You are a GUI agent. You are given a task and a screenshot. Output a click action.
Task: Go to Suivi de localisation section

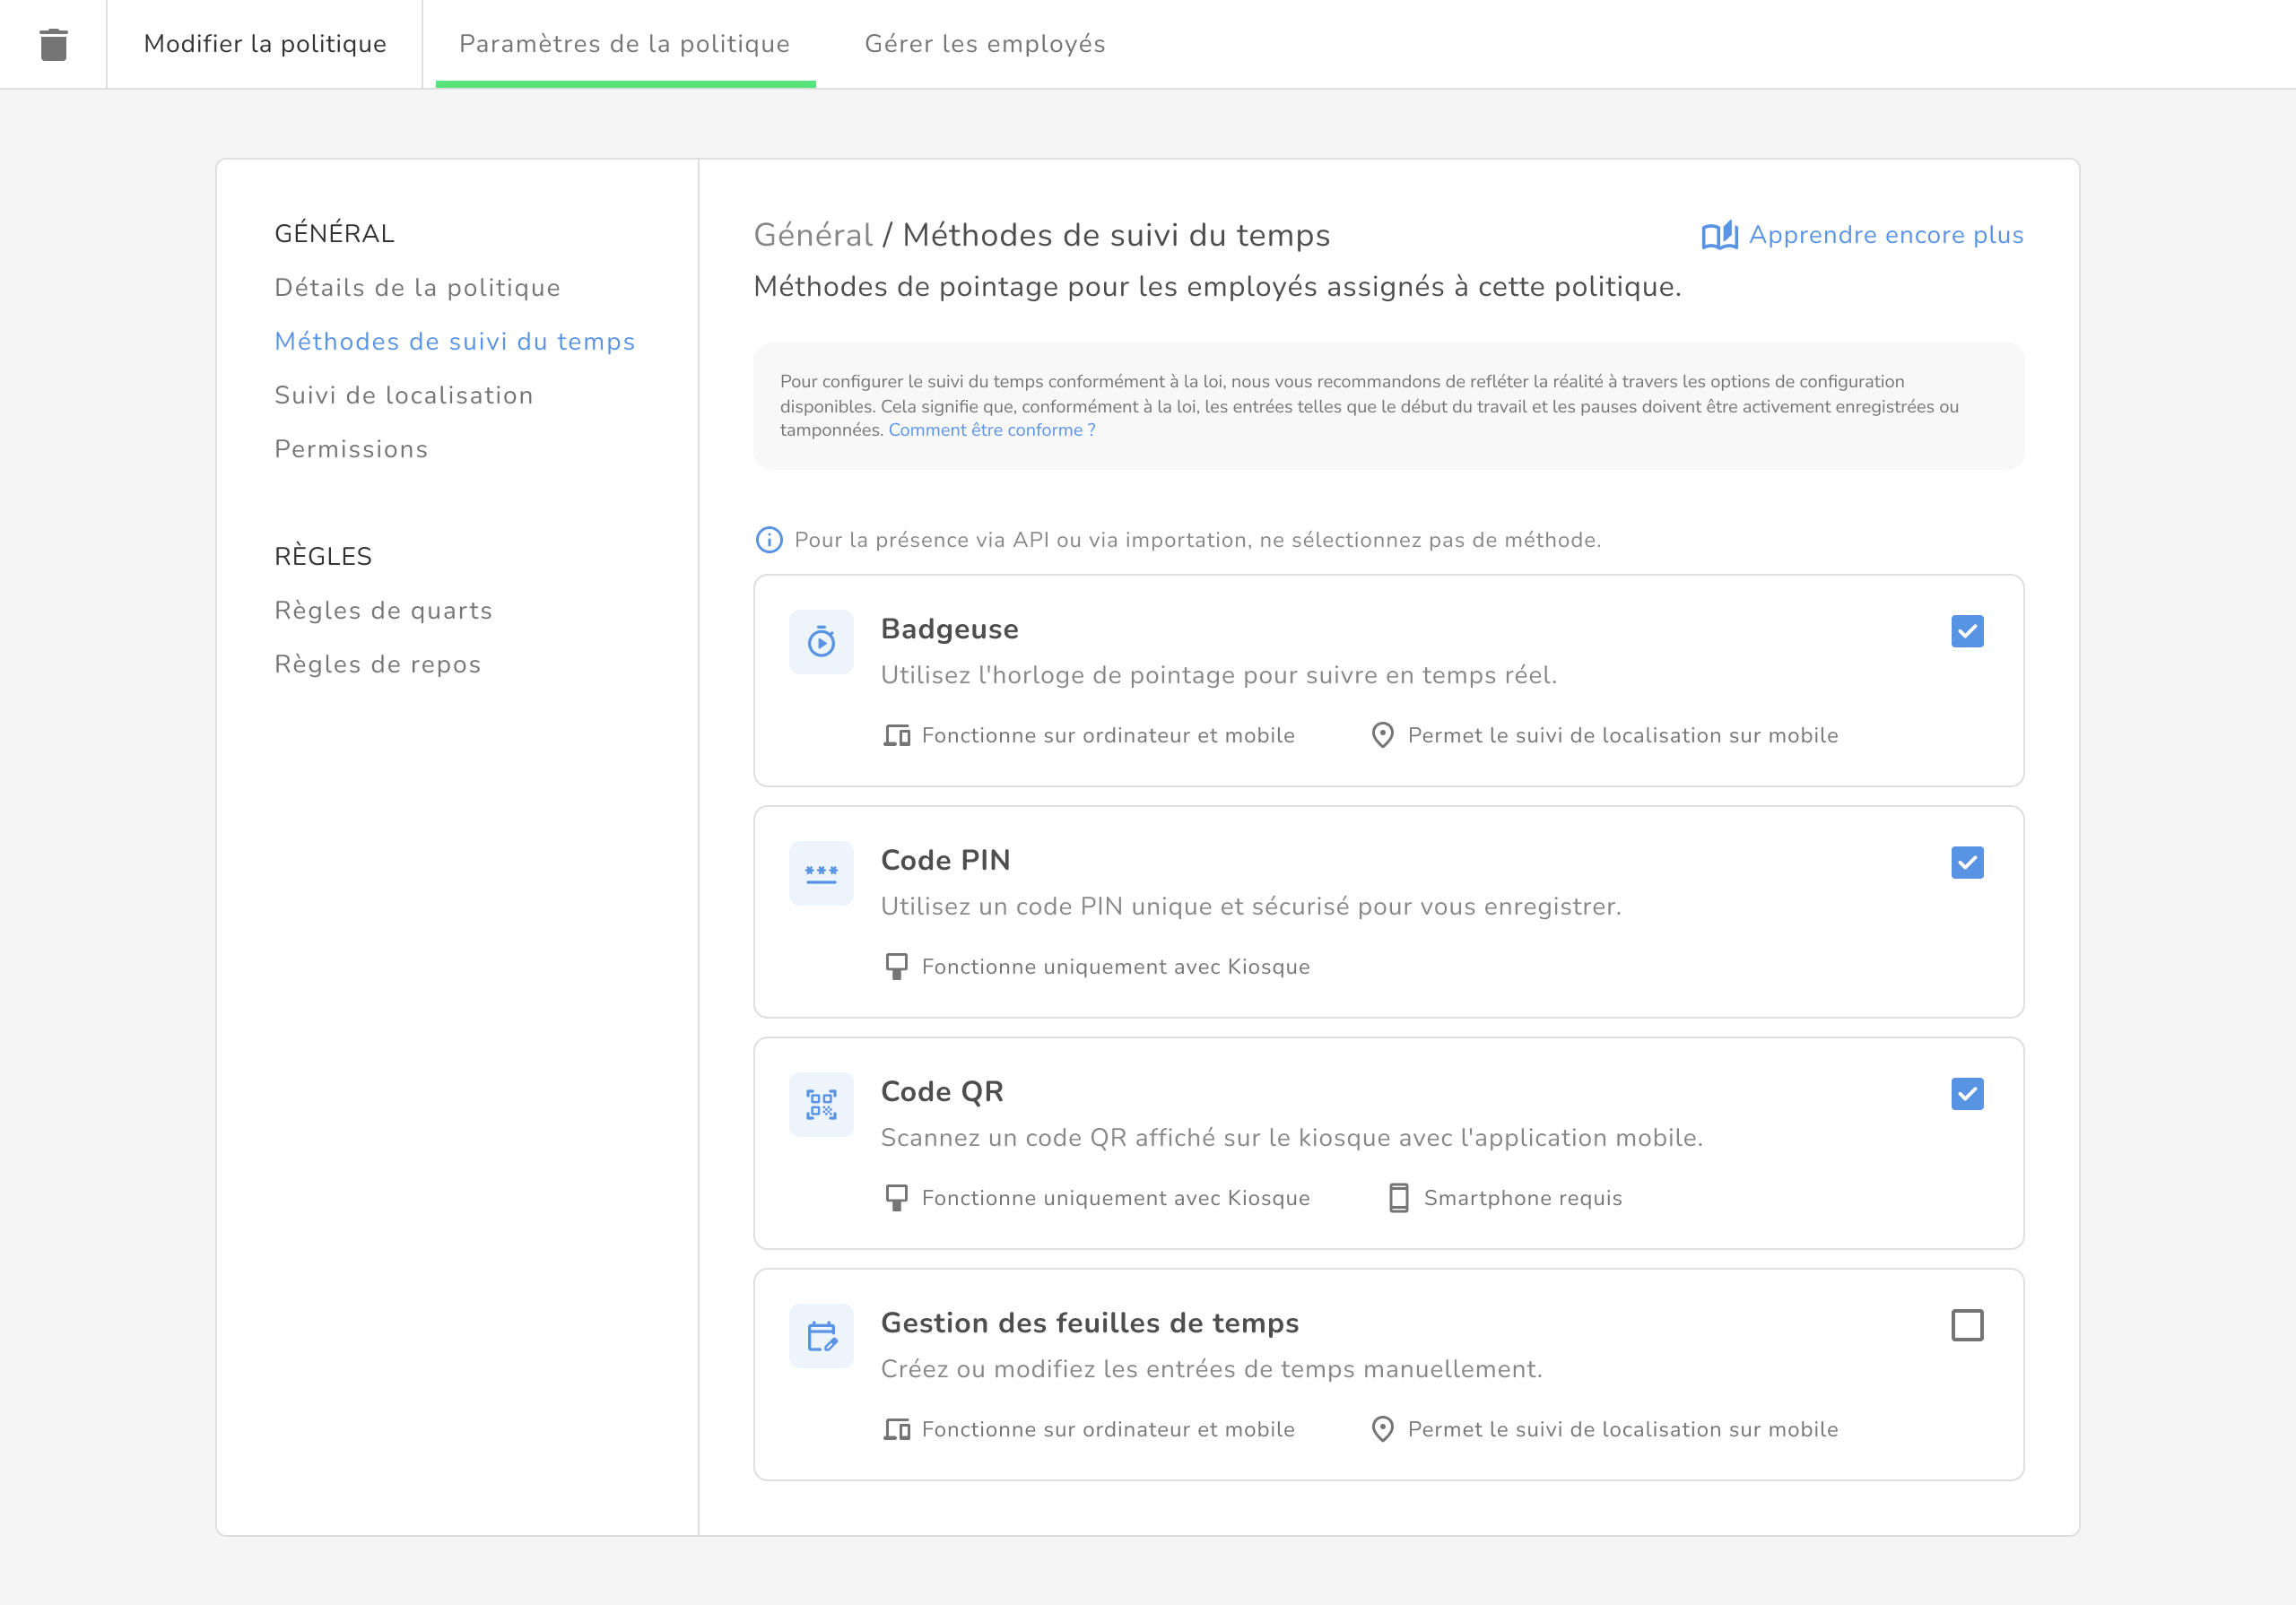click(x=403, y=395)
